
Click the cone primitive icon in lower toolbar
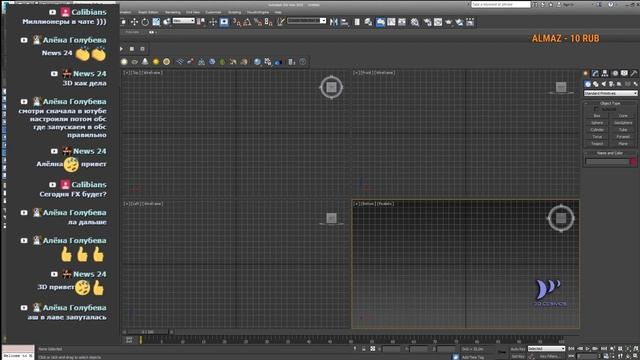tap(145, 62)
